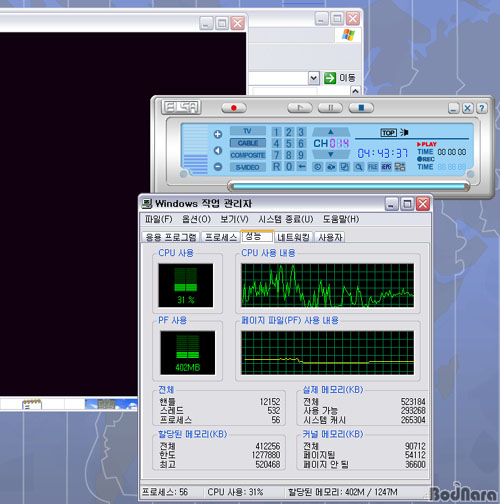The image size is (500, 504).
Task: Switch to the 프로세스 tab
Action: pyautogui.click(x=221, y=237)
